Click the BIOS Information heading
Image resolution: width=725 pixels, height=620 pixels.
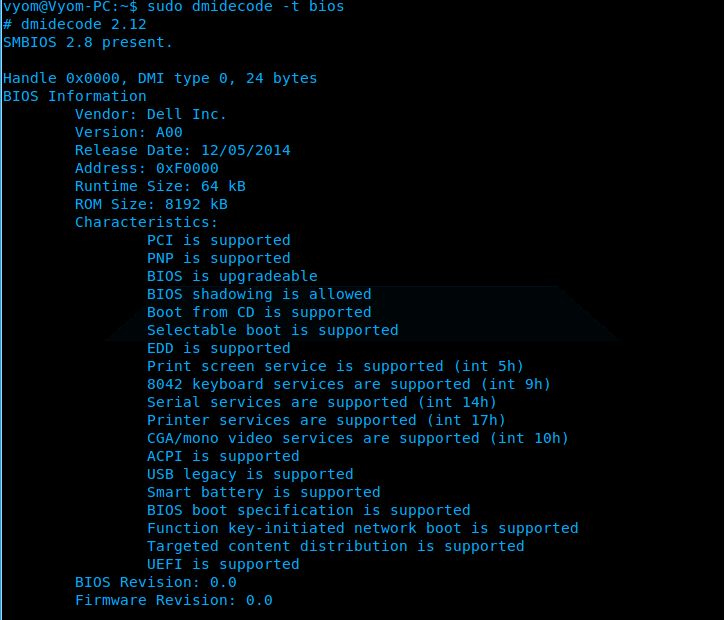click(x=75, y=97)
